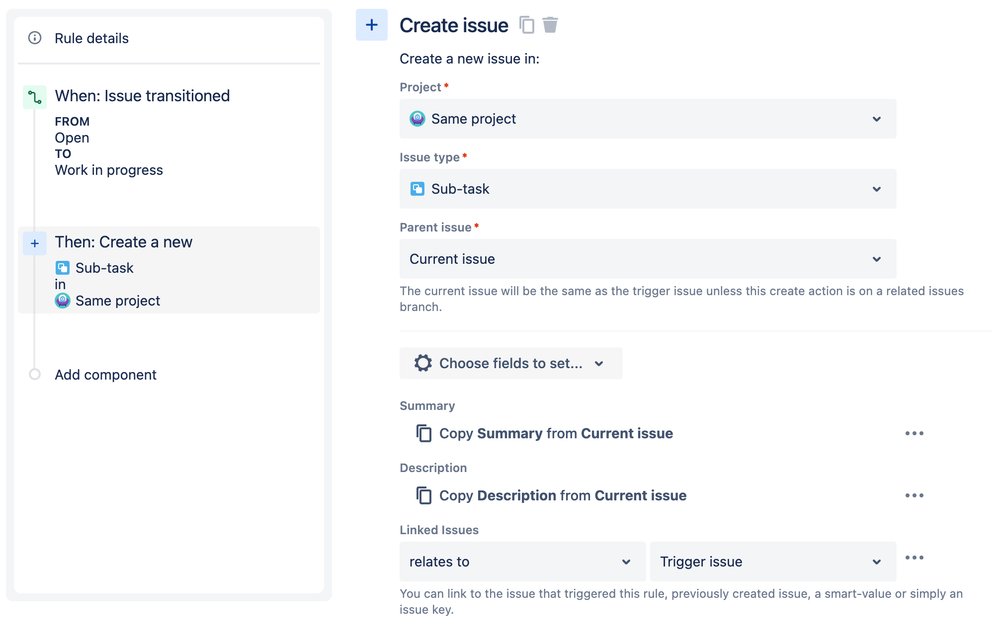Open Rule details in the sidebar
Image resolution: width=999 pixels, height=629 pixels.
click(92, 38)
